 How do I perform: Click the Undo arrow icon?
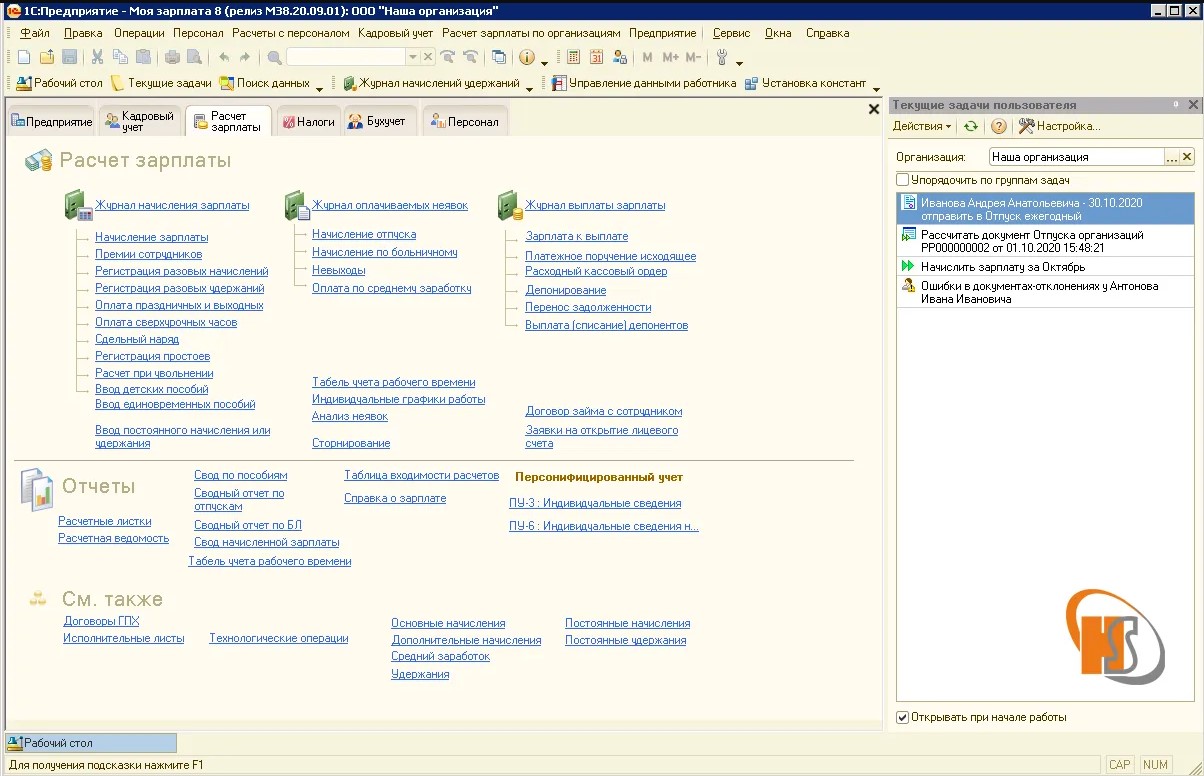pos(224,57)
